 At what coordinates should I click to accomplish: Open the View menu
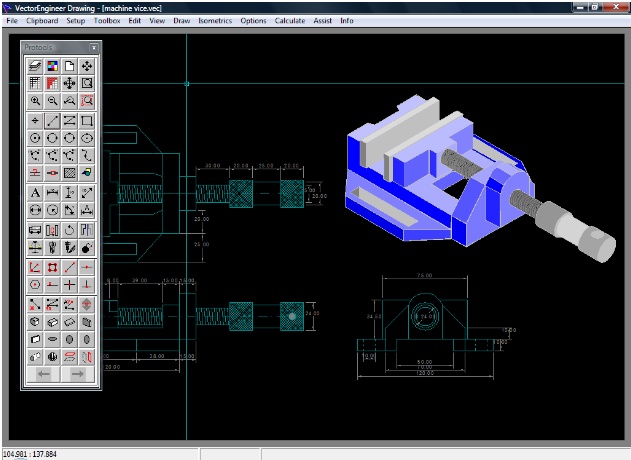(x=157, y=21)
